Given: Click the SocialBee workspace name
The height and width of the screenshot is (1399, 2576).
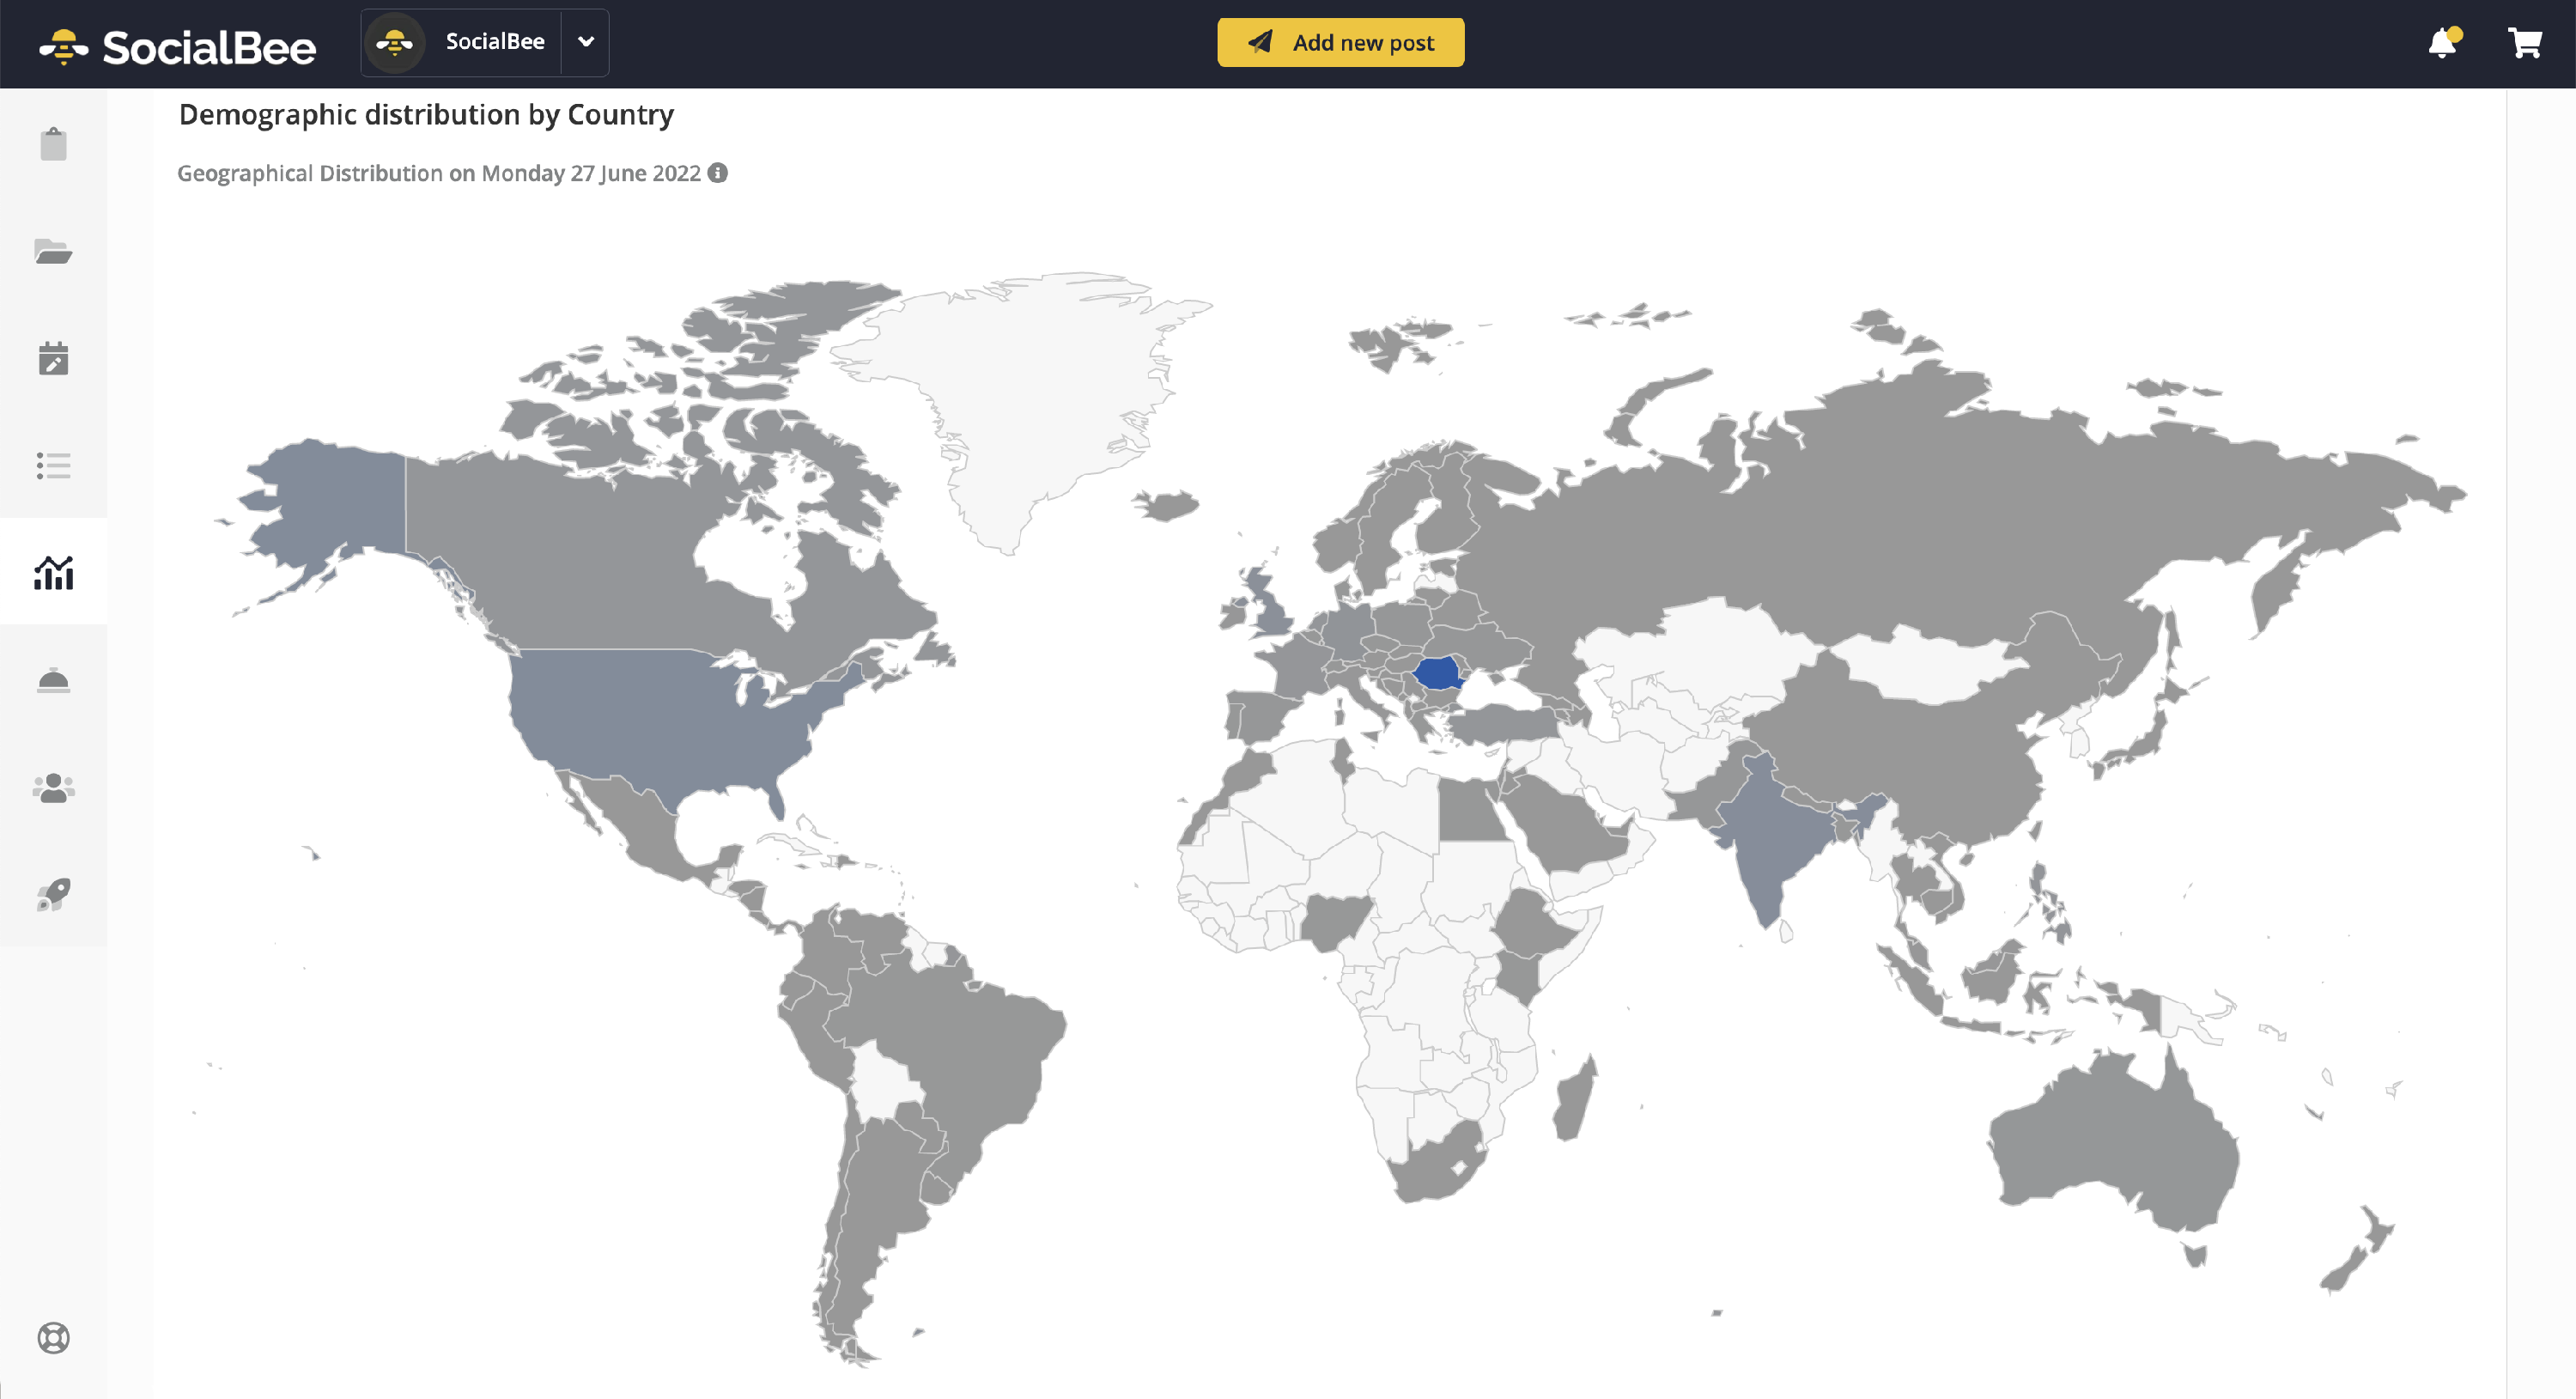Looking at the screenshot, I should tap(495, 41).
